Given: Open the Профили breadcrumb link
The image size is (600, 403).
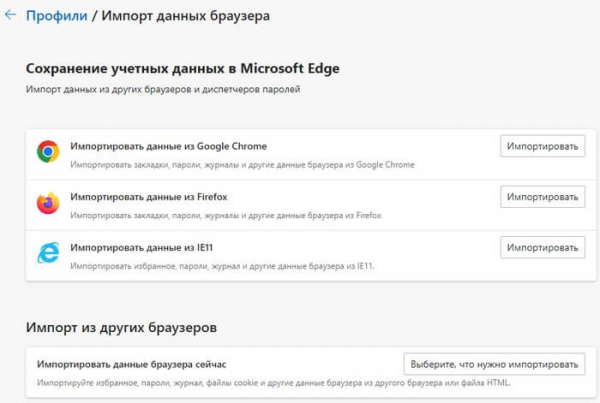Looking at the screenshot, I should click(57, 16).
